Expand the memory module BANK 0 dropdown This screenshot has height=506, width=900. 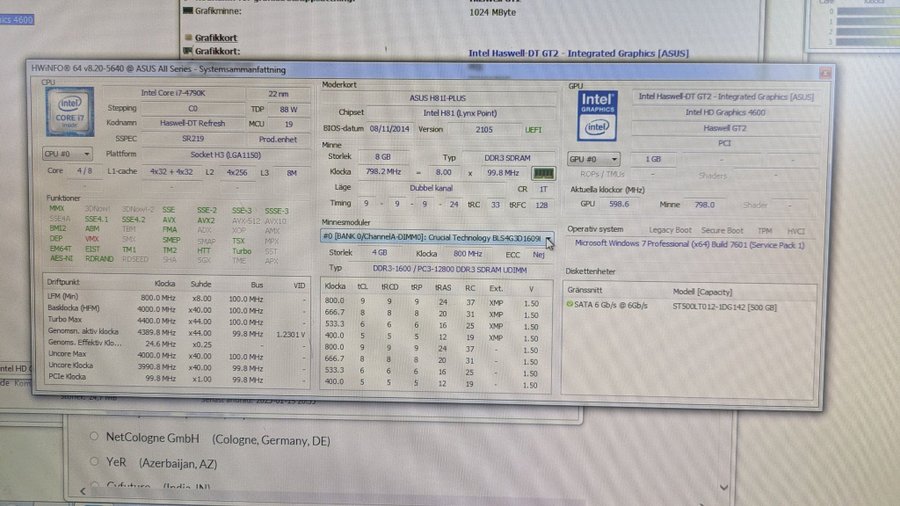point(549,238)
